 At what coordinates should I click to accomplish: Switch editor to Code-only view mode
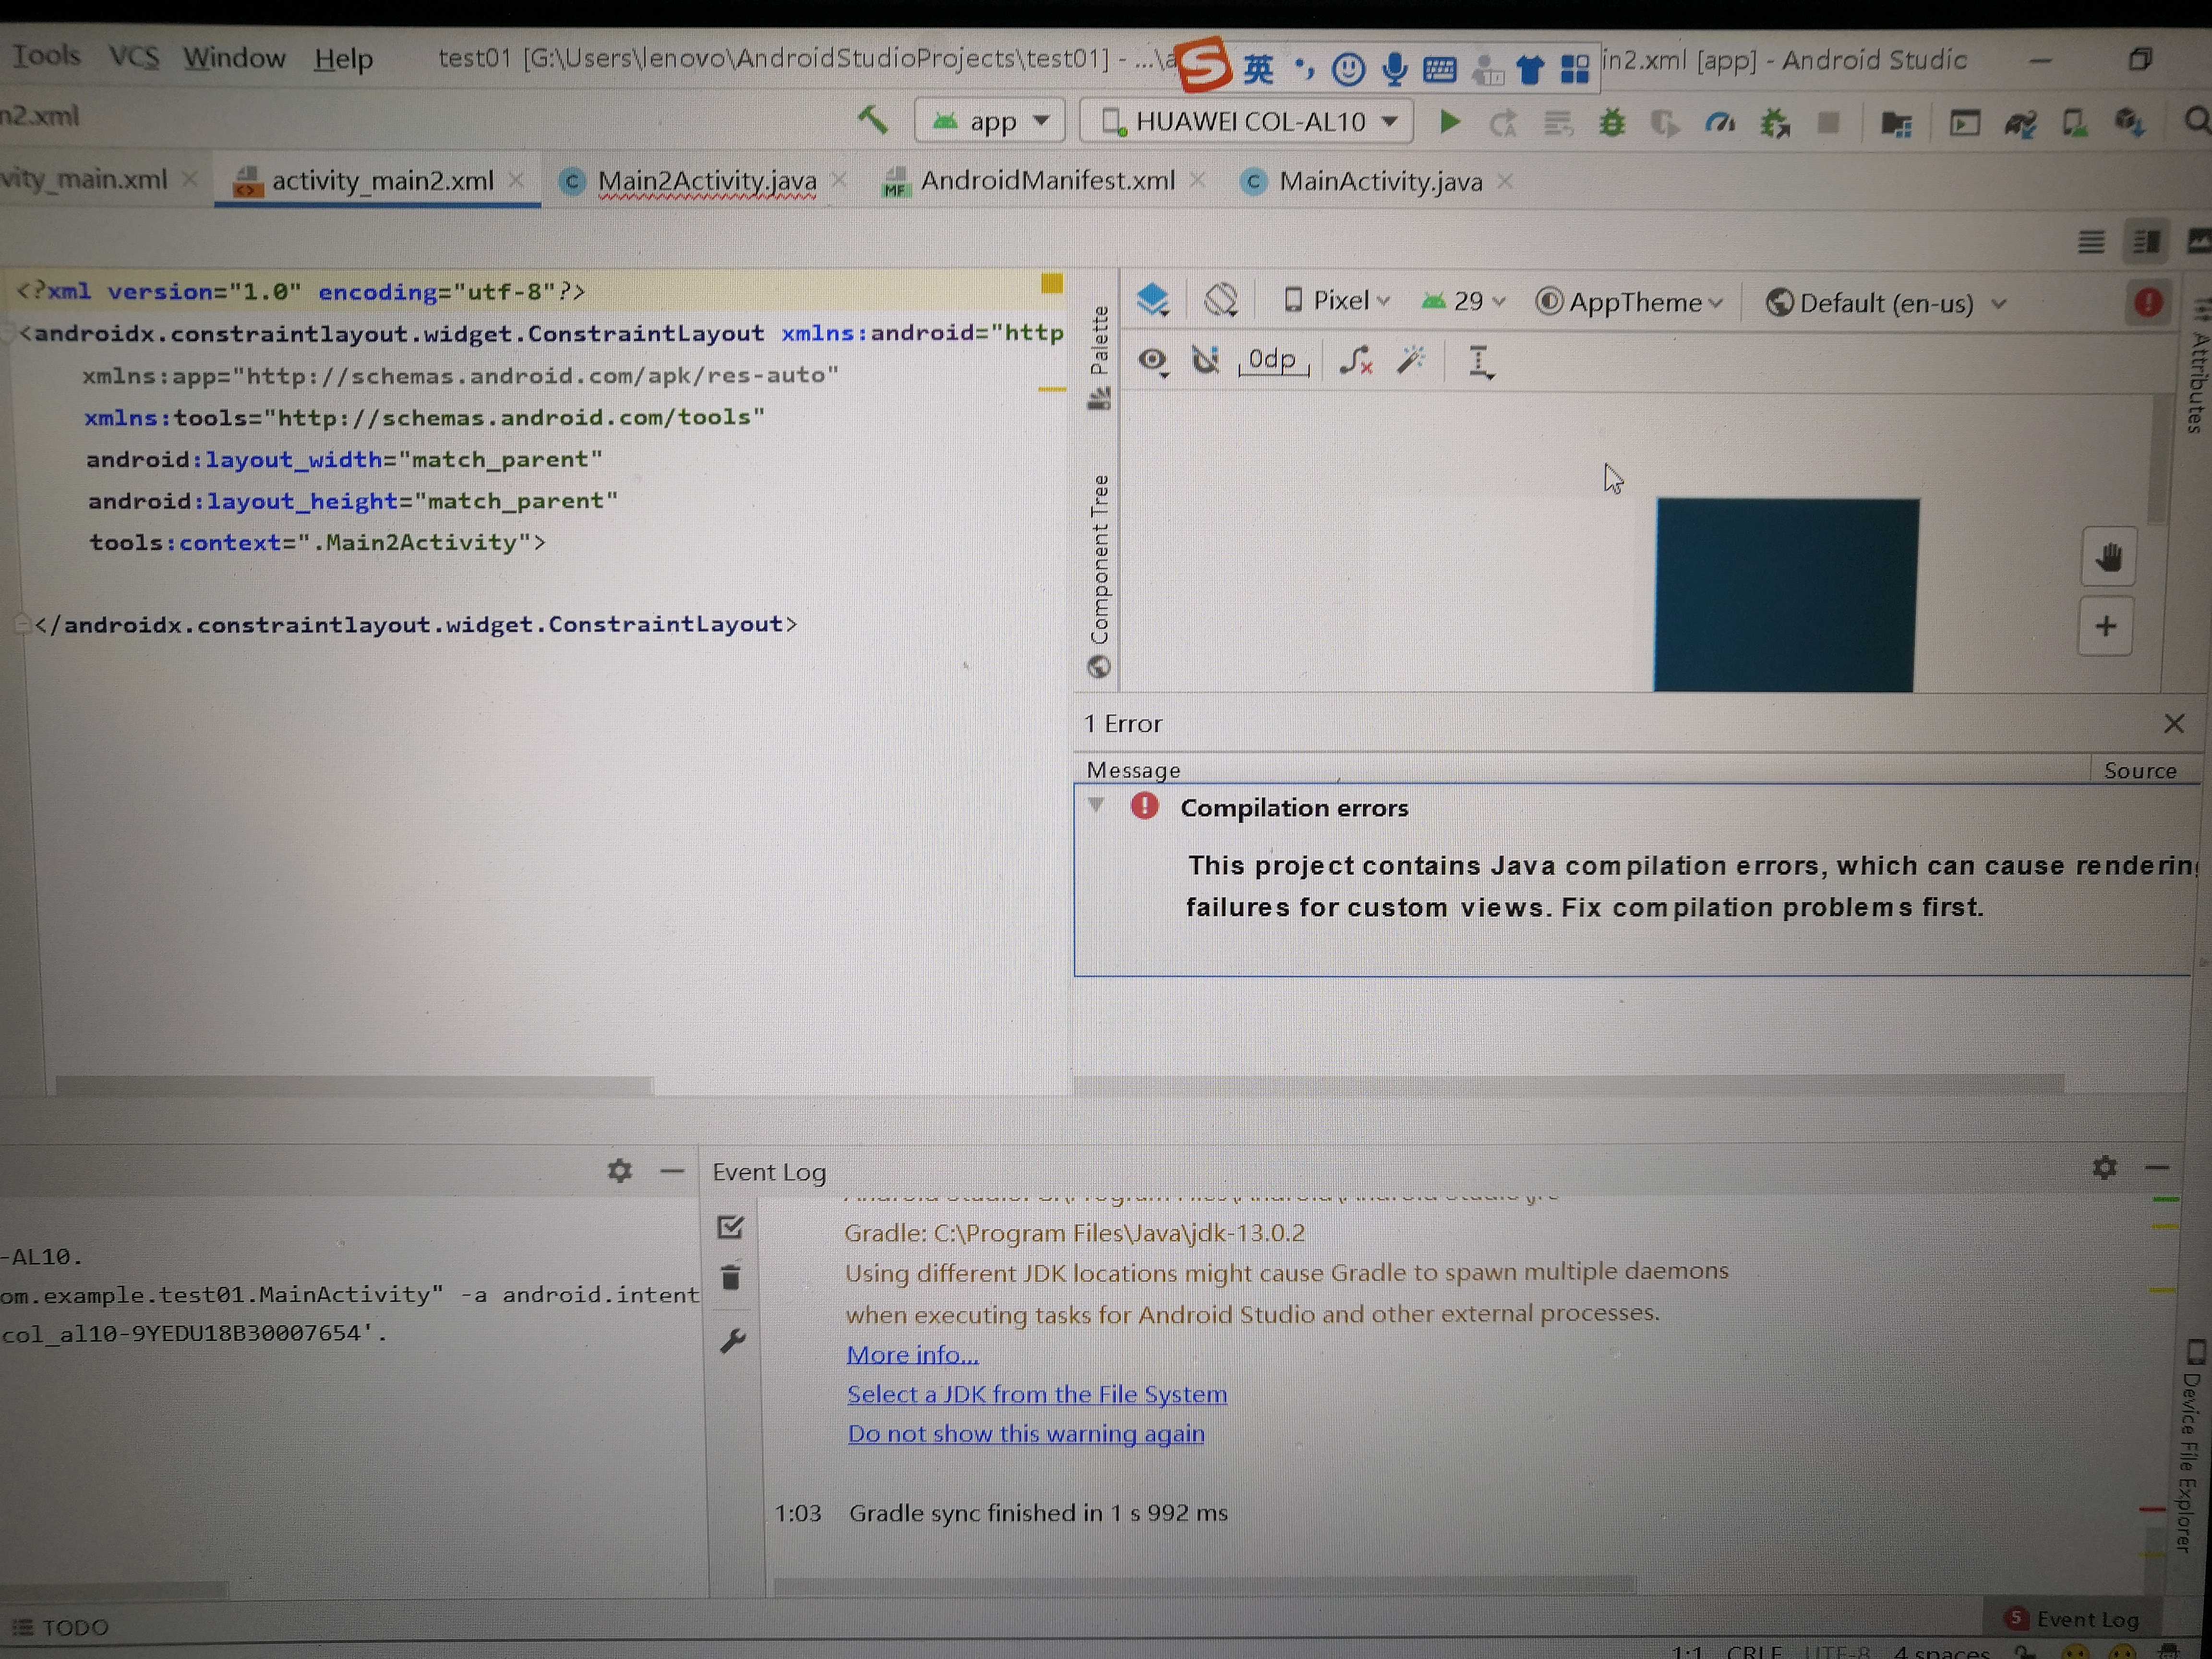(2091, 242)
